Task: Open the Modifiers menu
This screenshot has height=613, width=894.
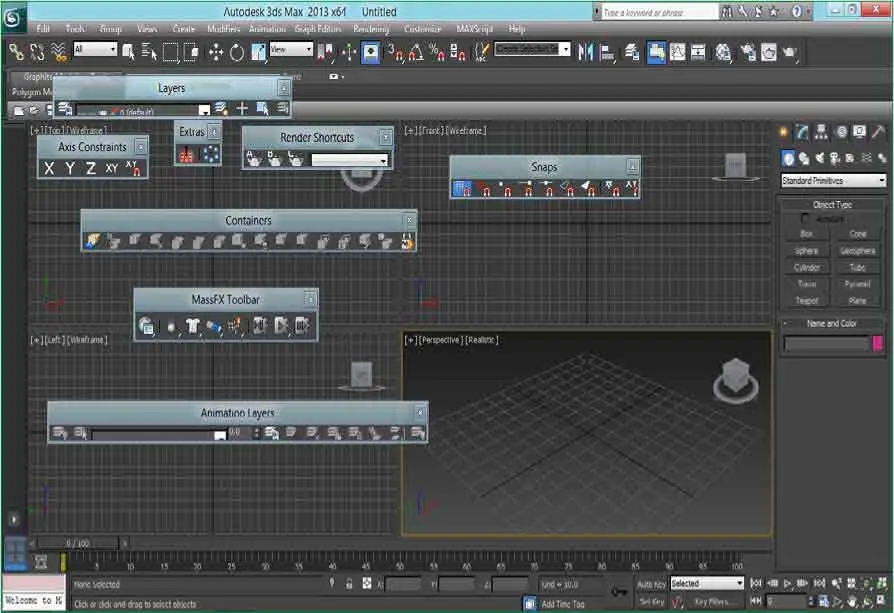Action: click(x=223, y=28)
